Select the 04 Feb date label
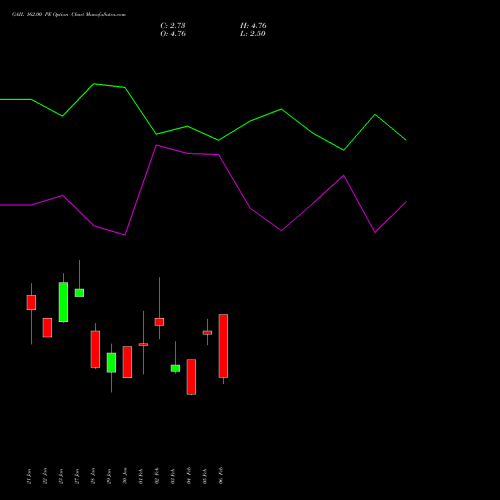 [x=189, y=476]
